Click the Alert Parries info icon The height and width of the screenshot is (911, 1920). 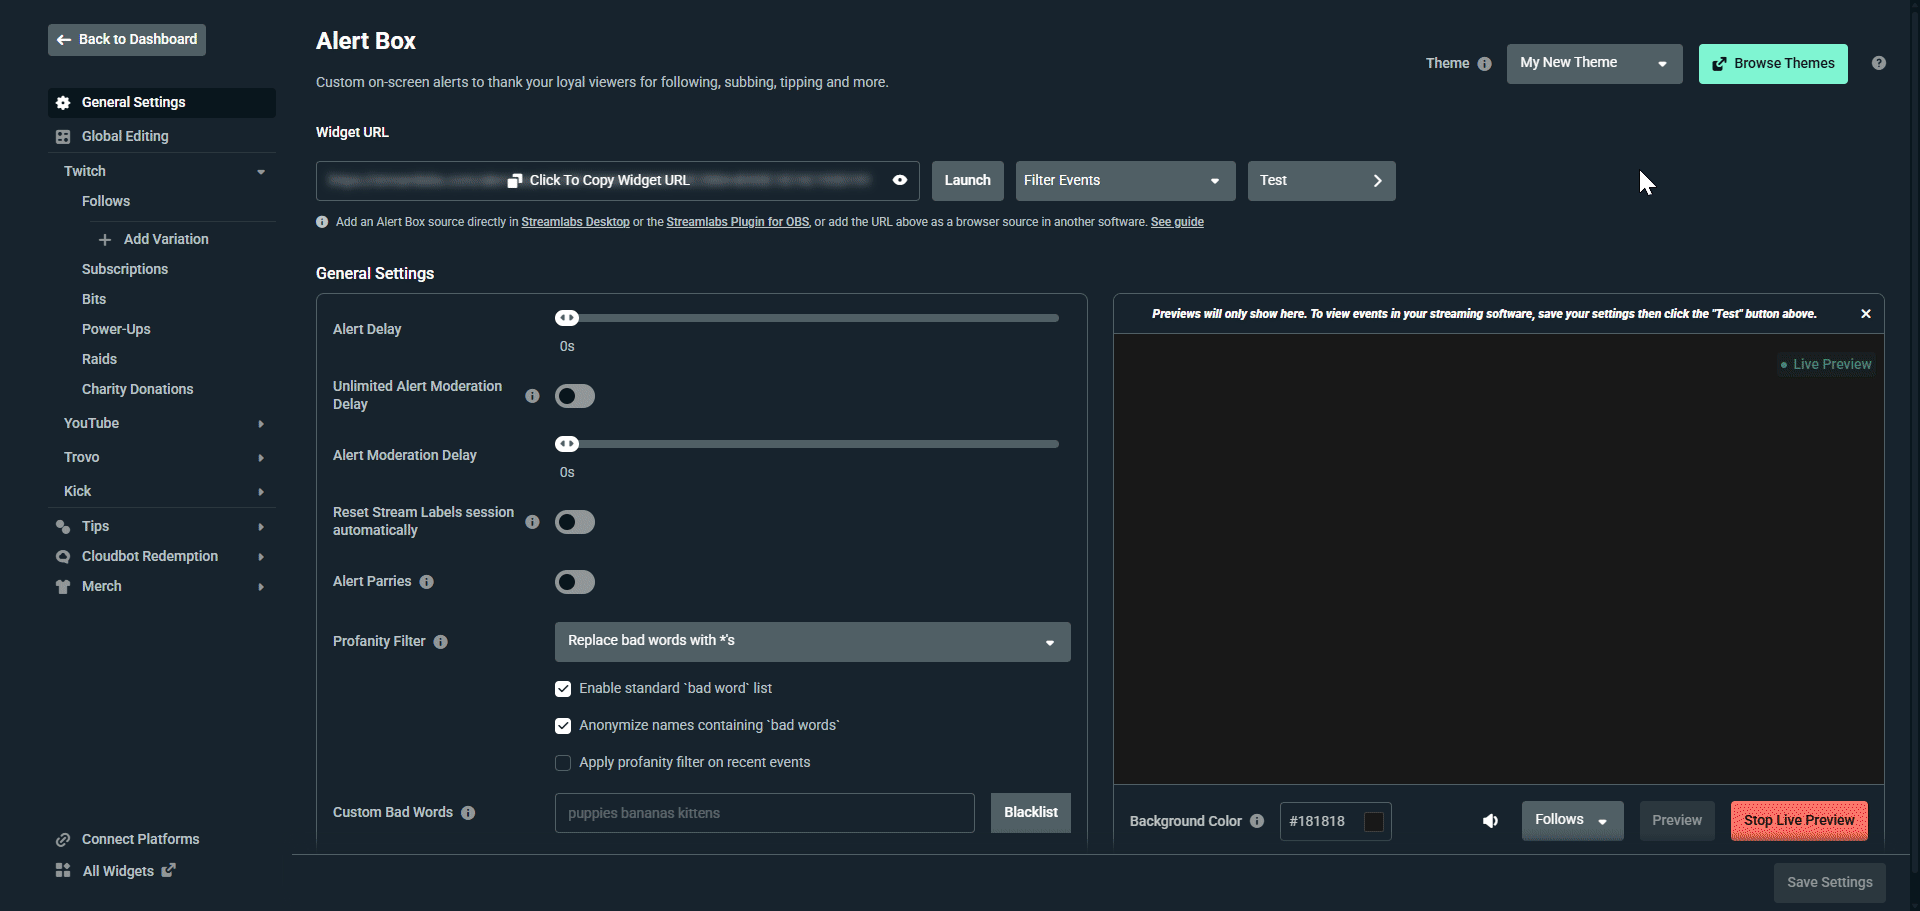pos(427,582)
